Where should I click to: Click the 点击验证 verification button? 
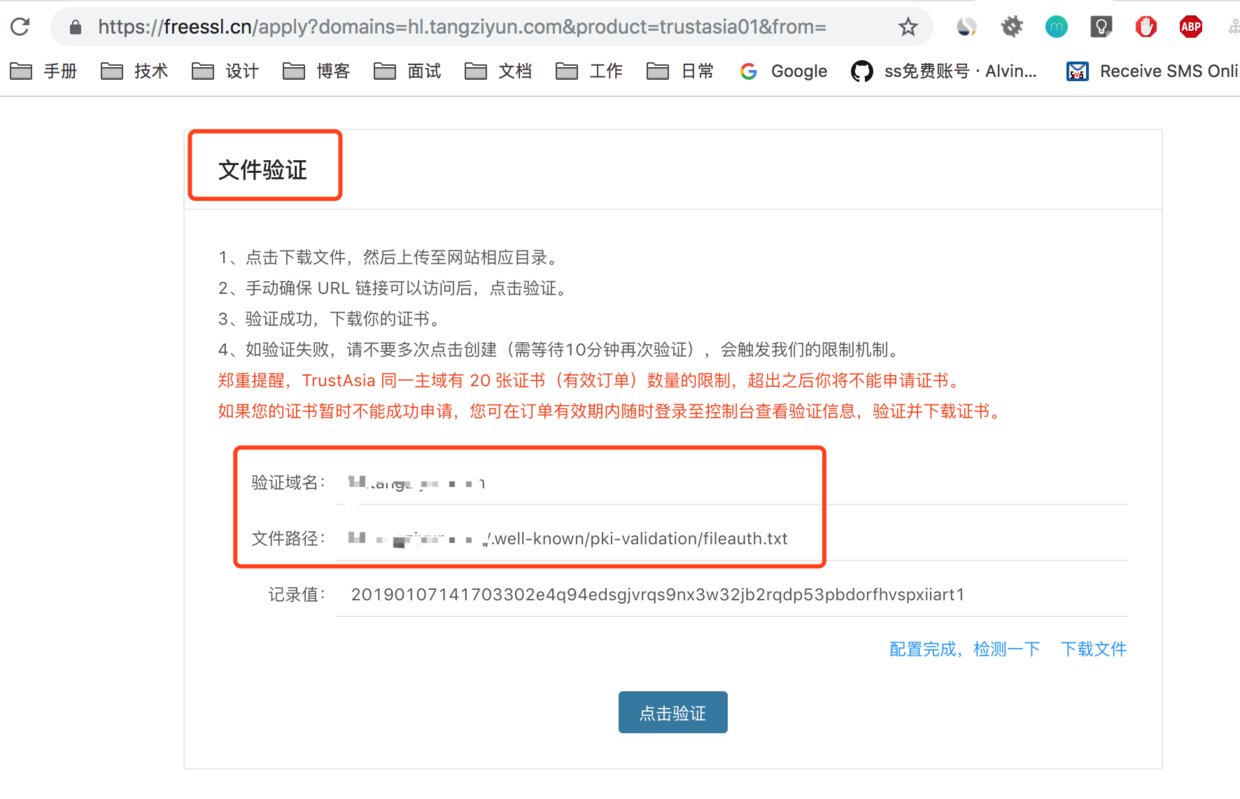[672, 712]
